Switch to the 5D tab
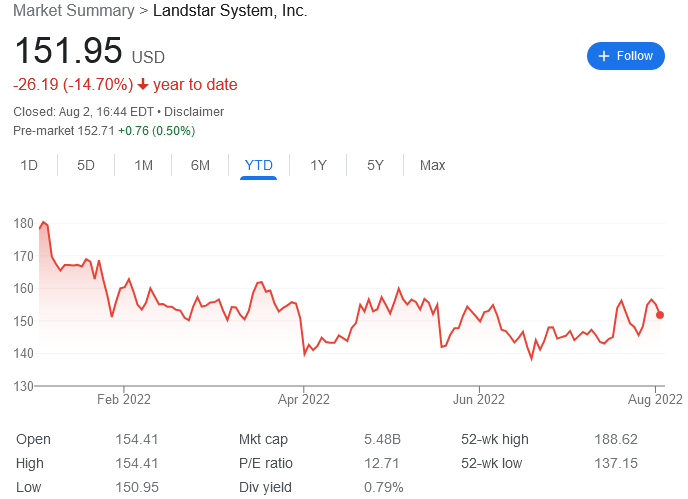 click(x=86, y=165)
